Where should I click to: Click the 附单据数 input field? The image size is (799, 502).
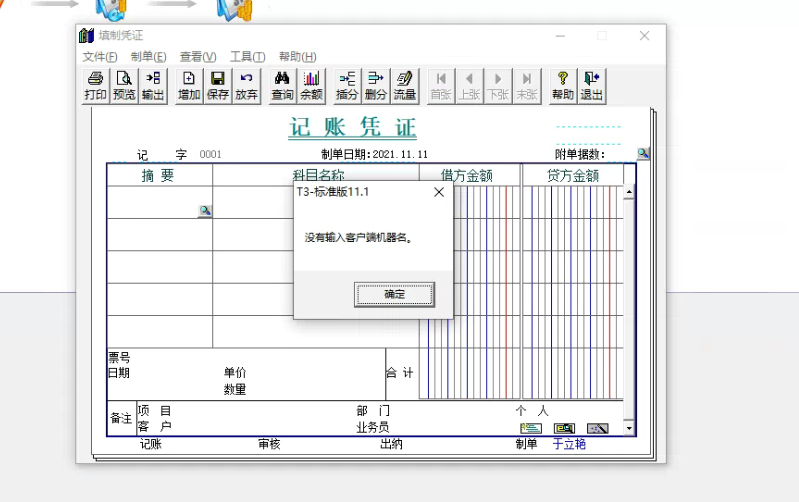(x=621, y=153)
